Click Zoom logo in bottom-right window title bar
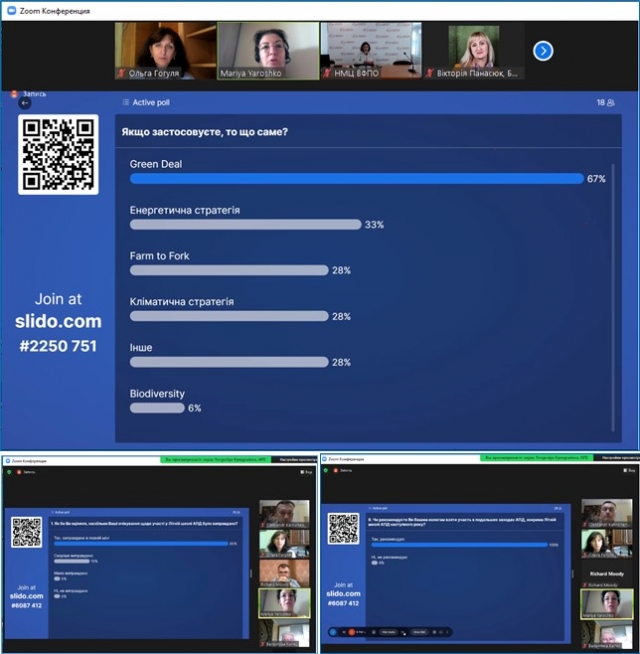Image resolution: width=640 pixels, height=654 pixels. coord(325,459)
